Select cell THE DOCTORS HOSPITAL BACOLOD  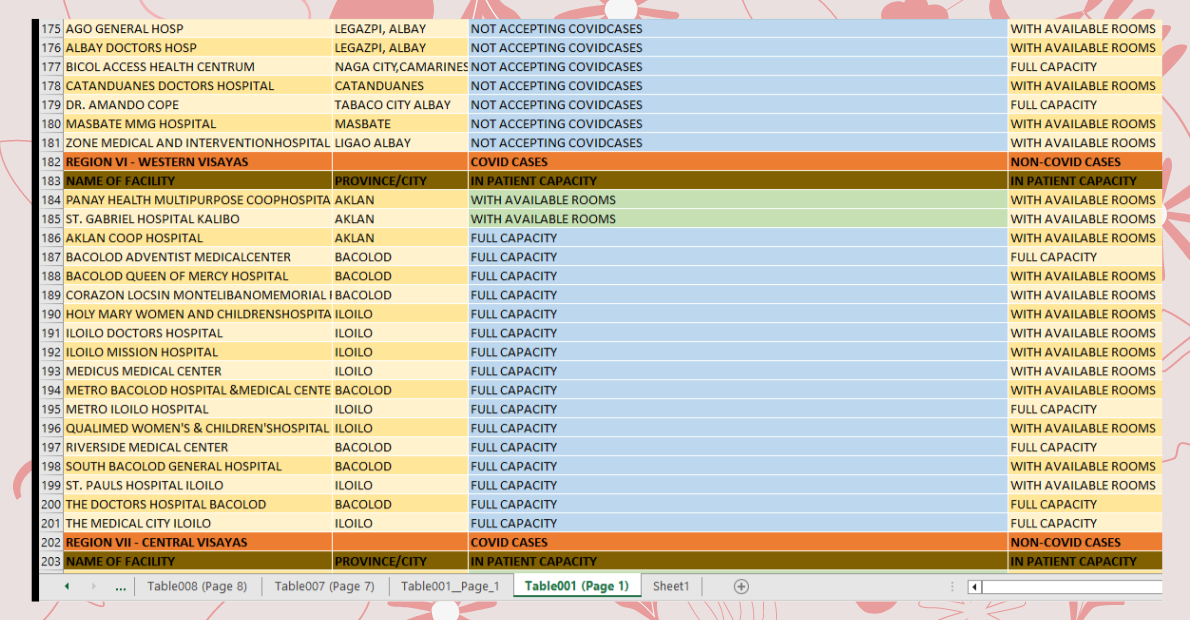197,504
